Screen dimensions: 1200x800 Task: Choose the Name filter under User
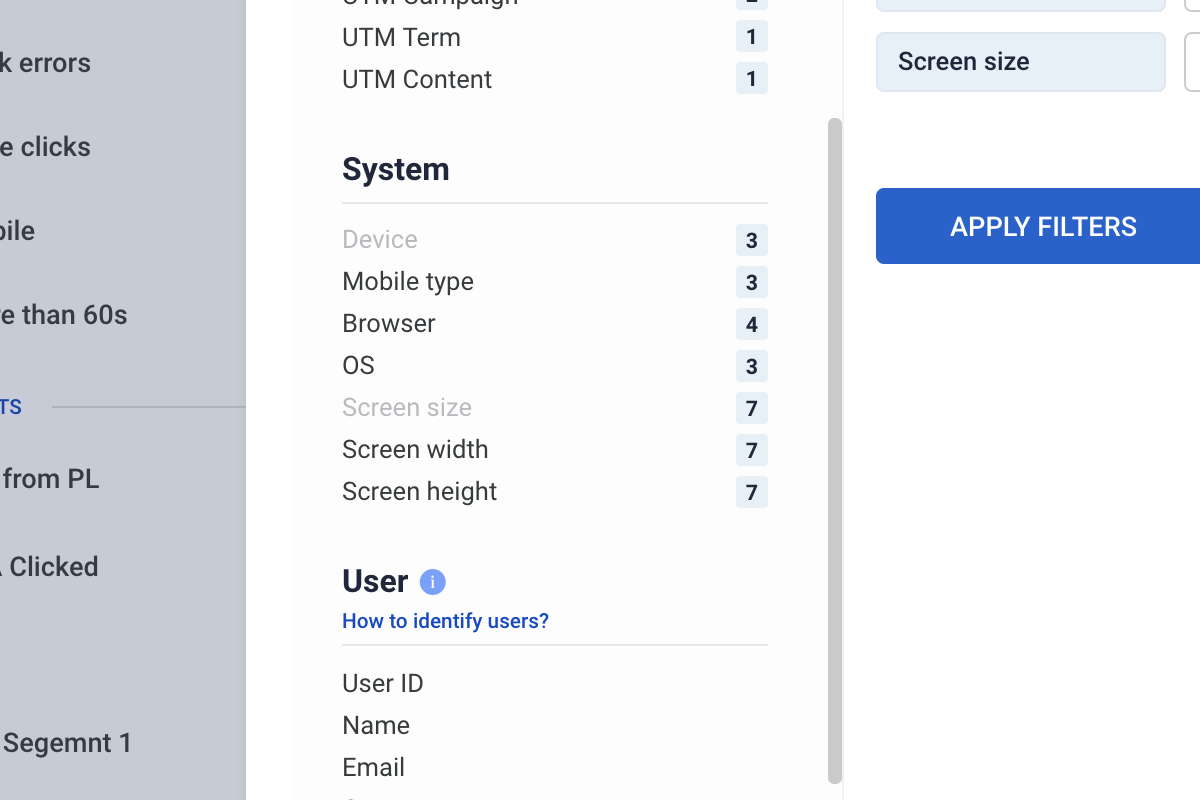pyautogui.click(x=376, y=726)
